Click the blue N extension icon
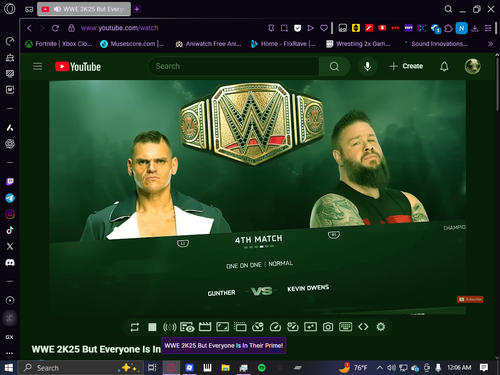 point(462,28)
